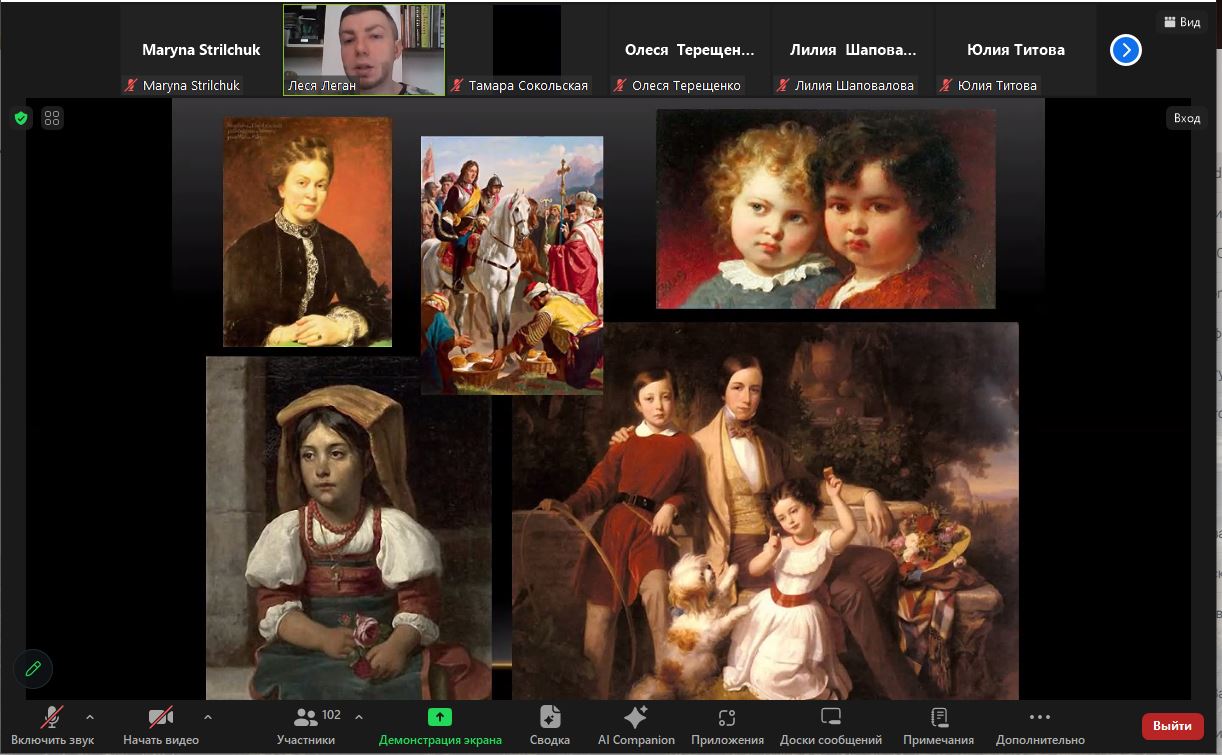
Task: Open the grid view icon beside shield
Action: 52,119
